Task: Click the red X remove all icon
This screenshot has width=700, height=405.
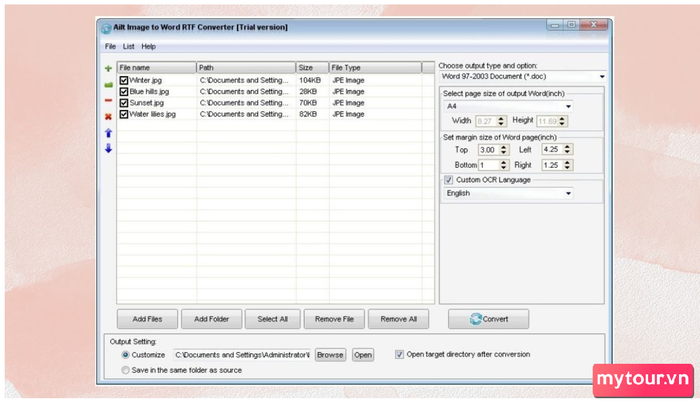Action: [108, 117]
